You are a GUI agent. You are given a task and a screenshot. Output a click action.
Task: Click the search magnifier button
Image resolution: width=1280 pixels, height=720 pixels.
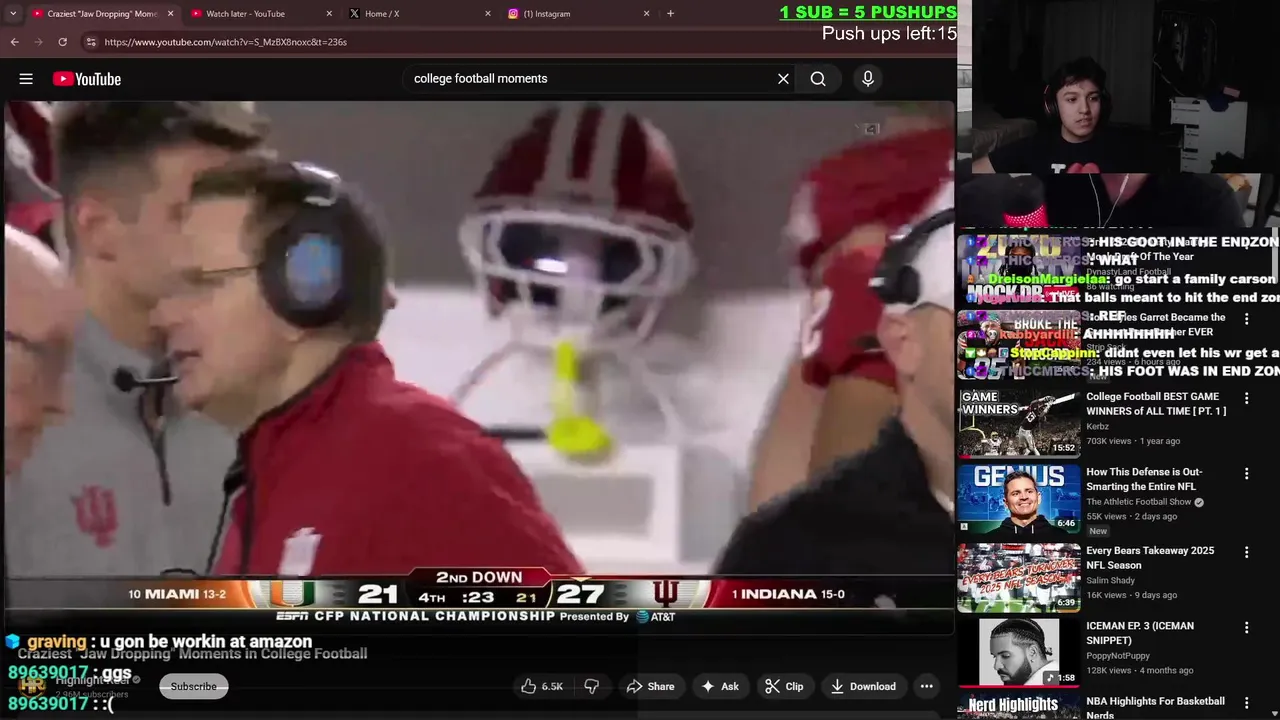coord(818,79)
